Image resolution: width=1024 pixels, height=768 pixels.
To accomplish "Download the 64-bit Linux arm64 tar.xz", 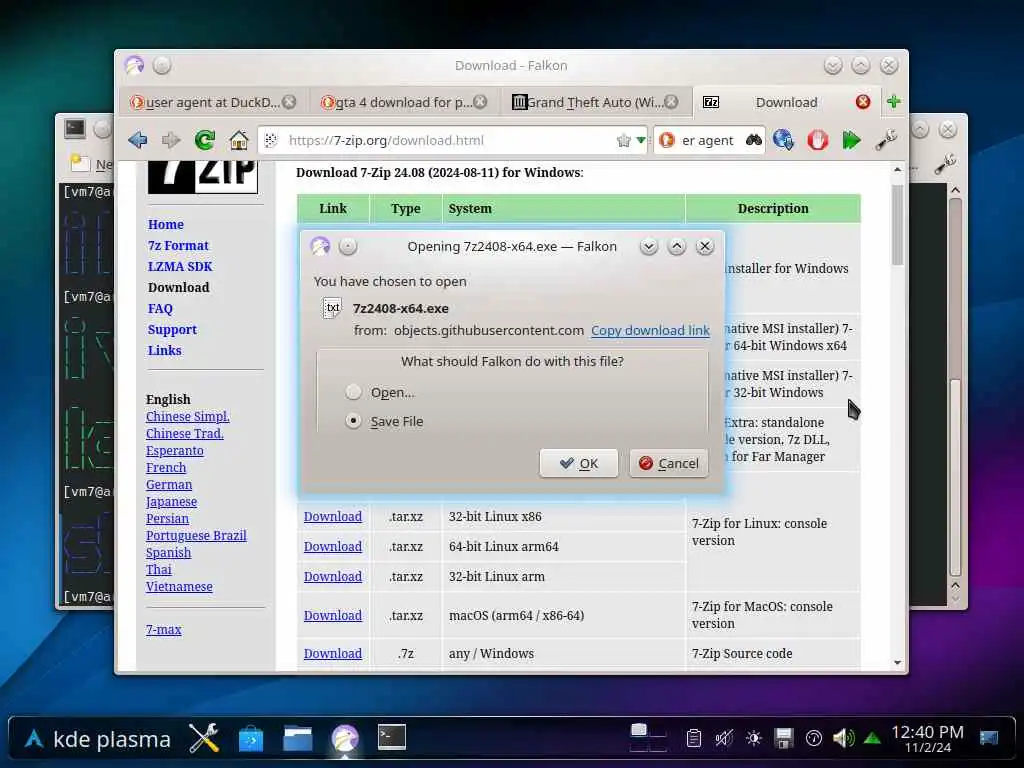I will (x=332, y=546).
